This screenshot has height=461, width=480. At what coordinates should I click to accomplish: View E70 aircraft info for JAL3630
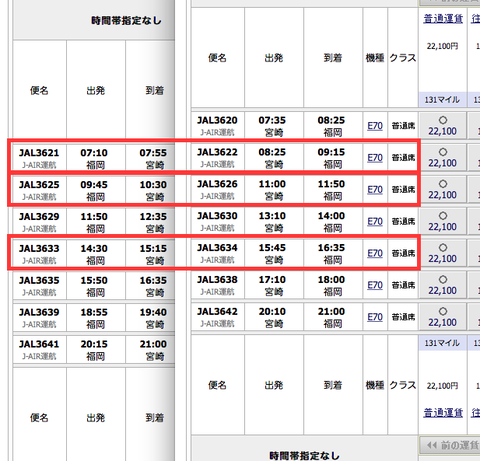[x=375, y=221]
